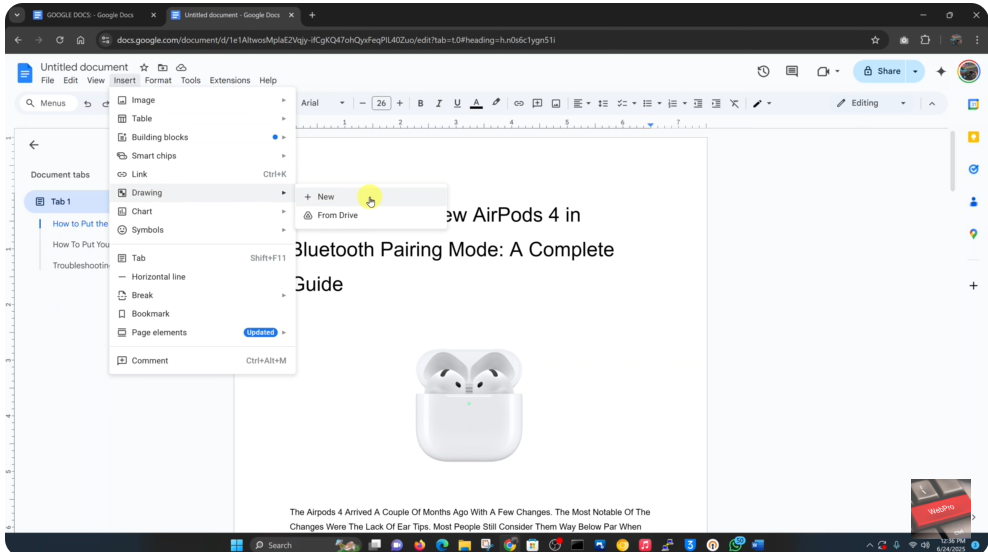Star the Untitled document
This screenshot has width=988, height=552.
pos(144,67)
